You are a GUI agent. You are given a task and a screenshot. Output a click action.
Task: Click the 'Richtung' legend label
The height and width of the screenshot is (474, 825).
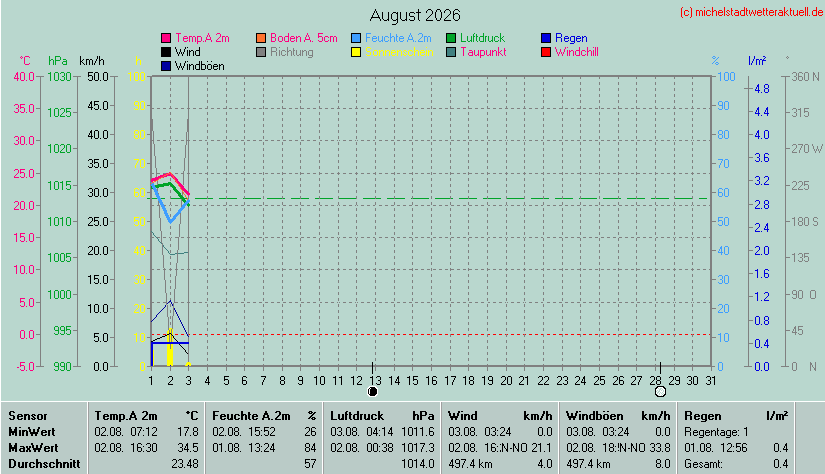click(292, 53)
